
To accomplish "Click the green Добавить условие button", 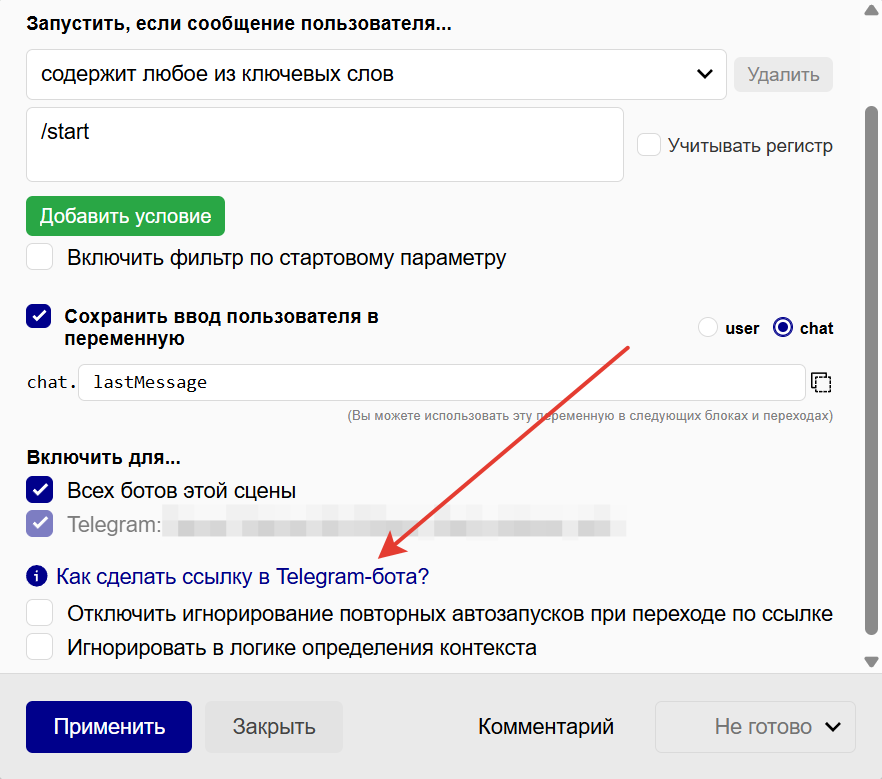I will point(125,216).
